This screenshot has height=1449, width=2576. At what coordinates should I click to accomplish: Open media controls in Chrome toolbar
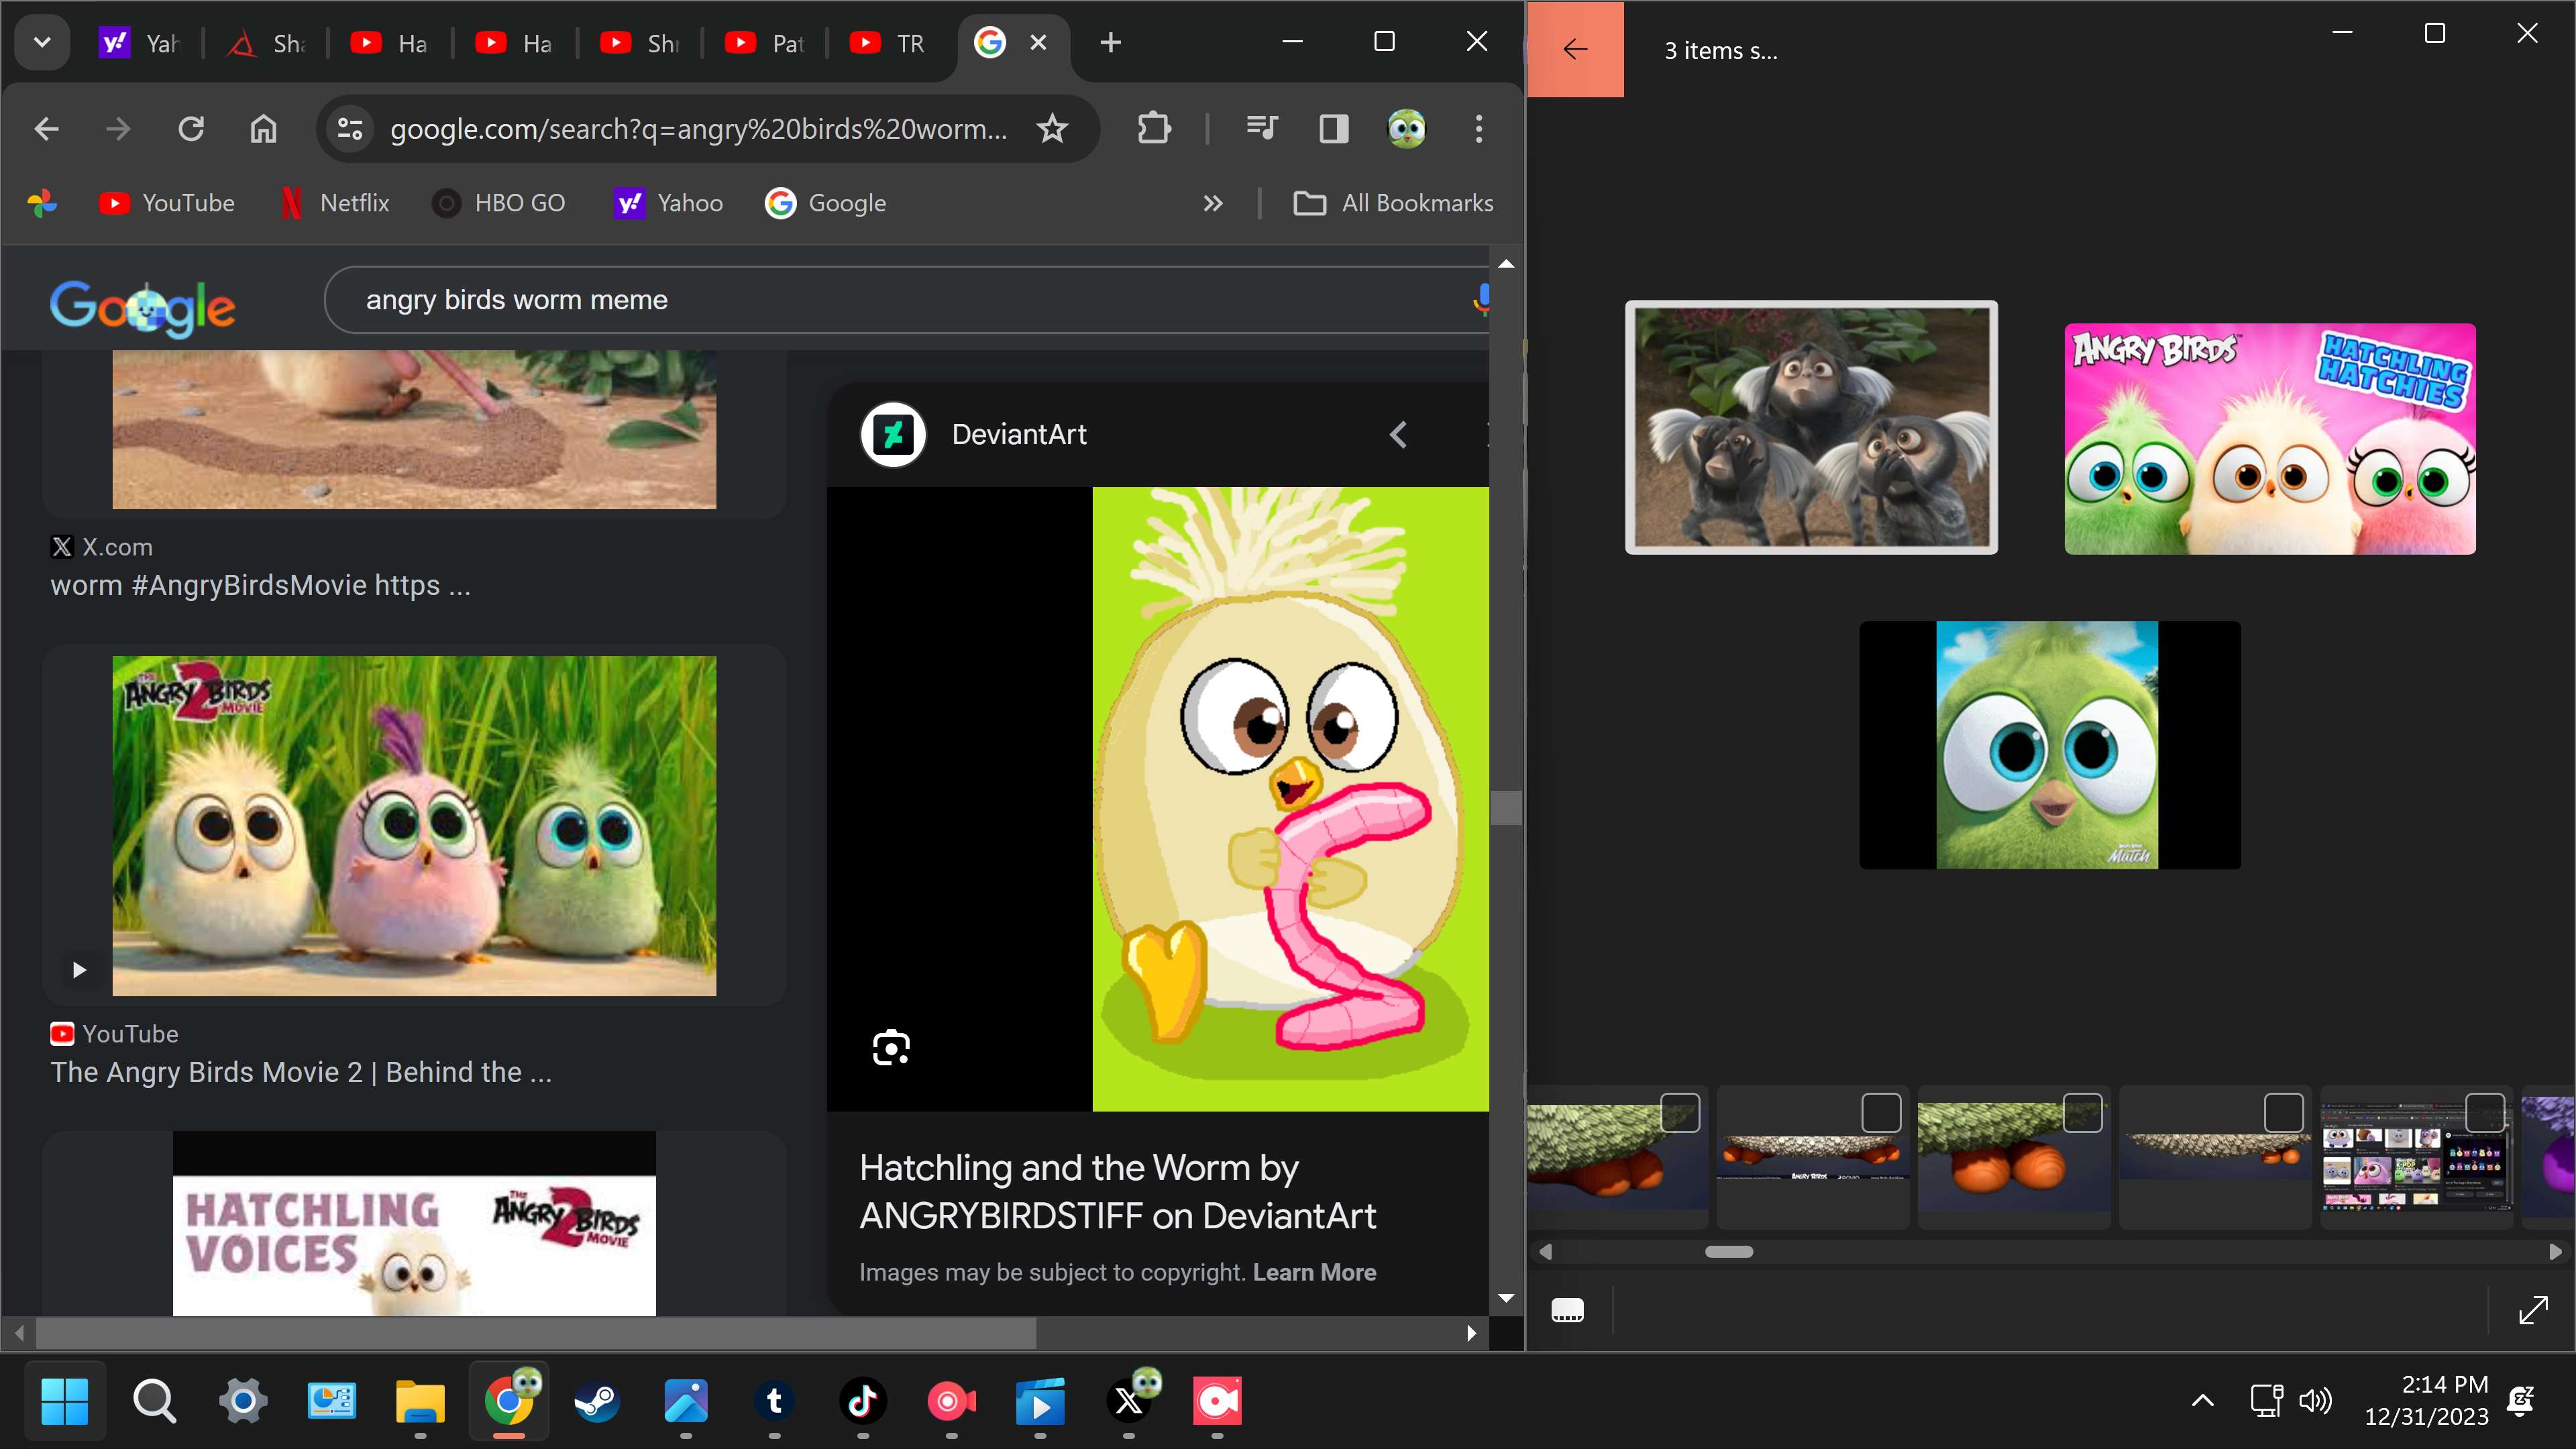[x=1261, y=129]
